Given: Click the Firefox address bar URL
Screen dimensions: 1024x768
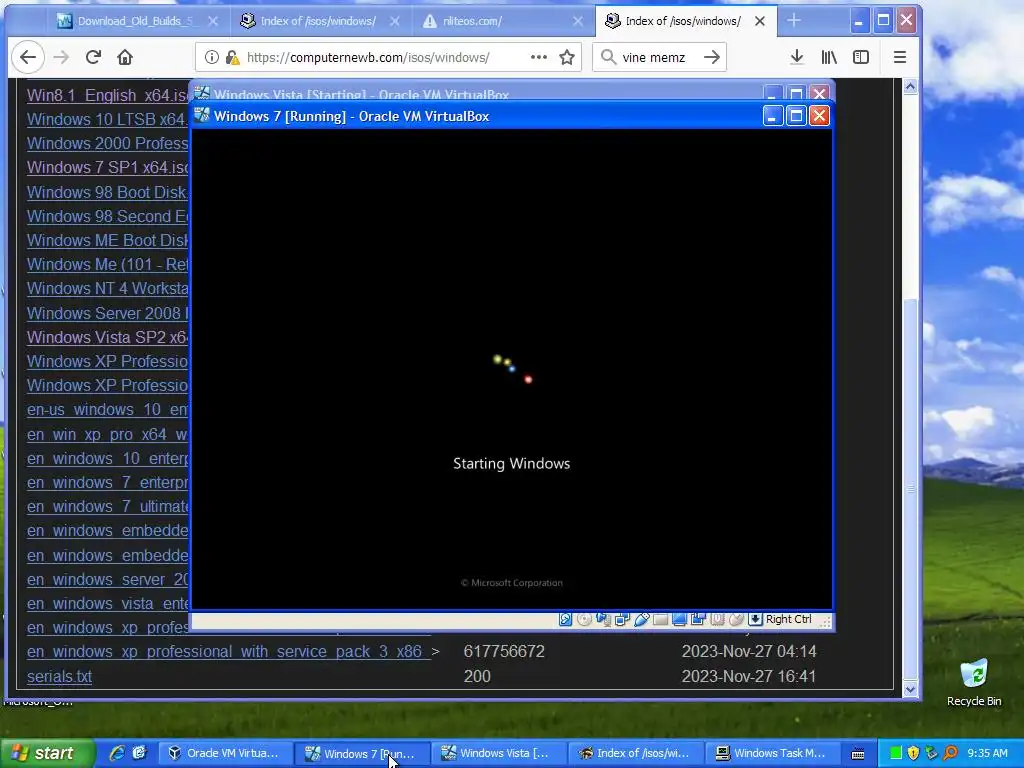Looking at the screenshot, I should [x=368, y=57].
